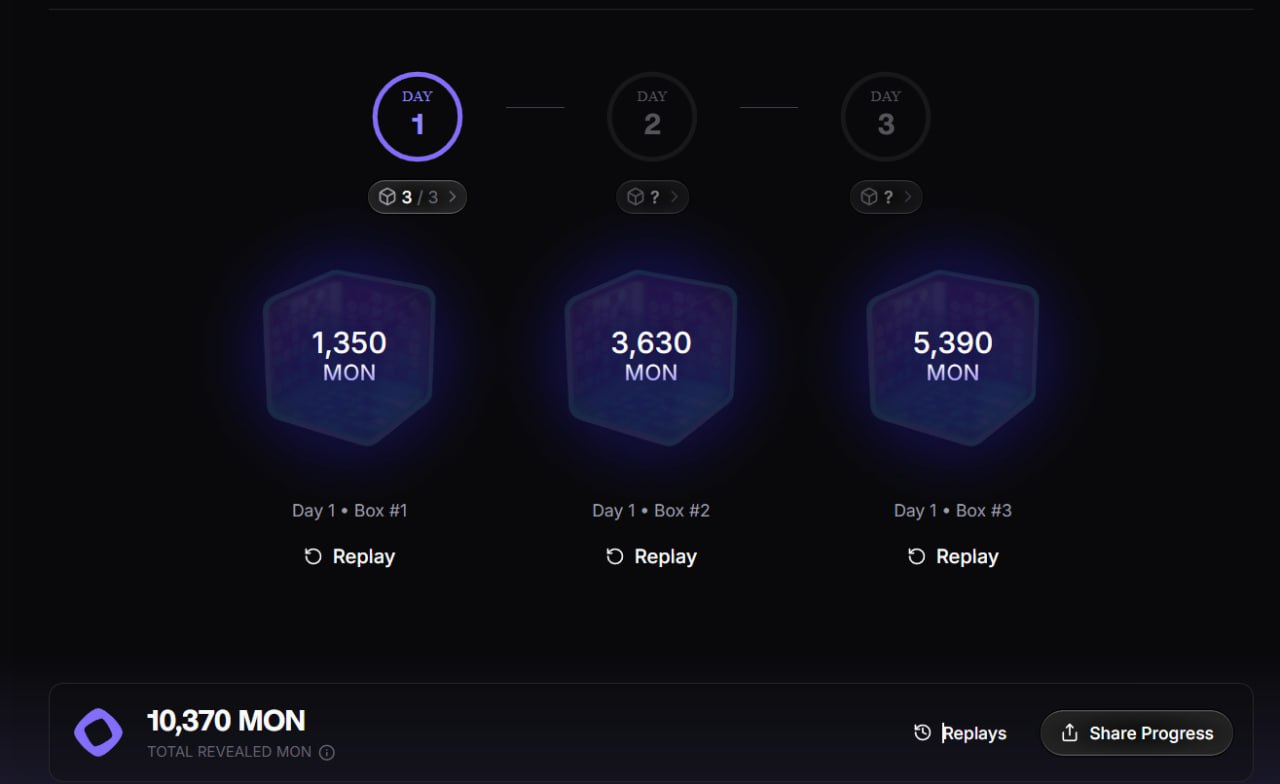Expand the 3 / 3 boxes chevron
The width and height of the screenshot is (1280, 784).
(453, 197)
